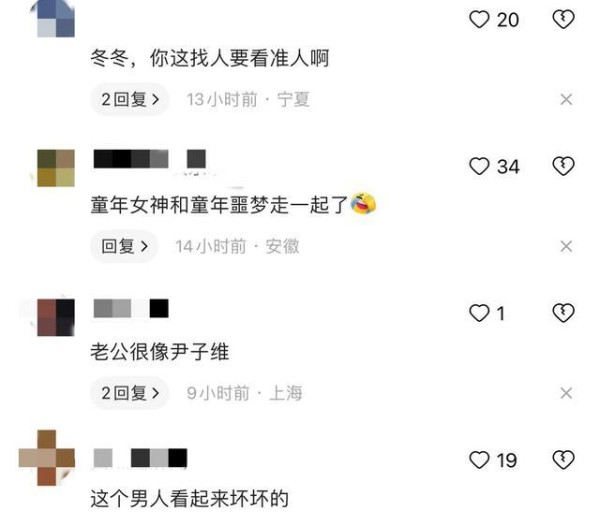Like the 老公很像尹子维 comment
The width and height of the screenshot is (600, 525).
[479, 313]
